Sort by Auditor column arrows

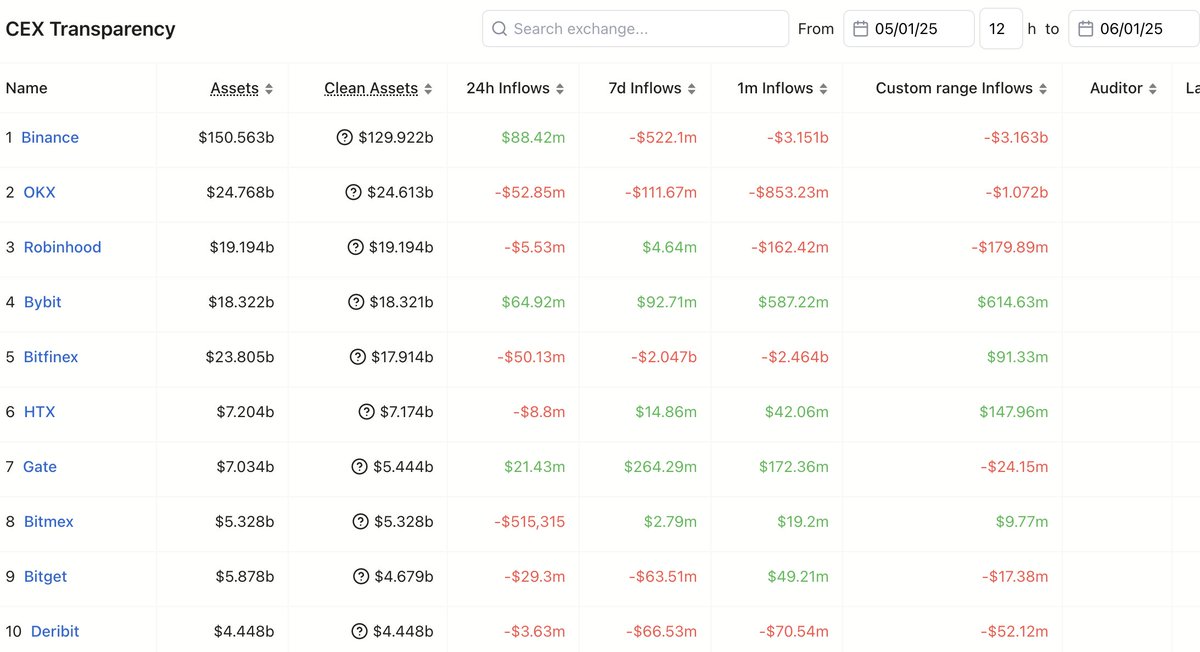pyautogui.click(x=1152, y=89)
